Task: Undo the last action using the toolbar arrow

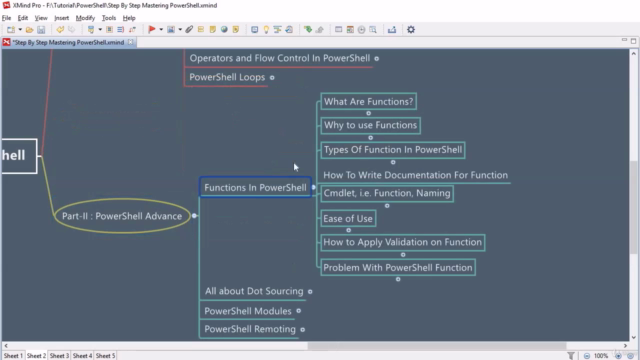Action: click(60, 29)
